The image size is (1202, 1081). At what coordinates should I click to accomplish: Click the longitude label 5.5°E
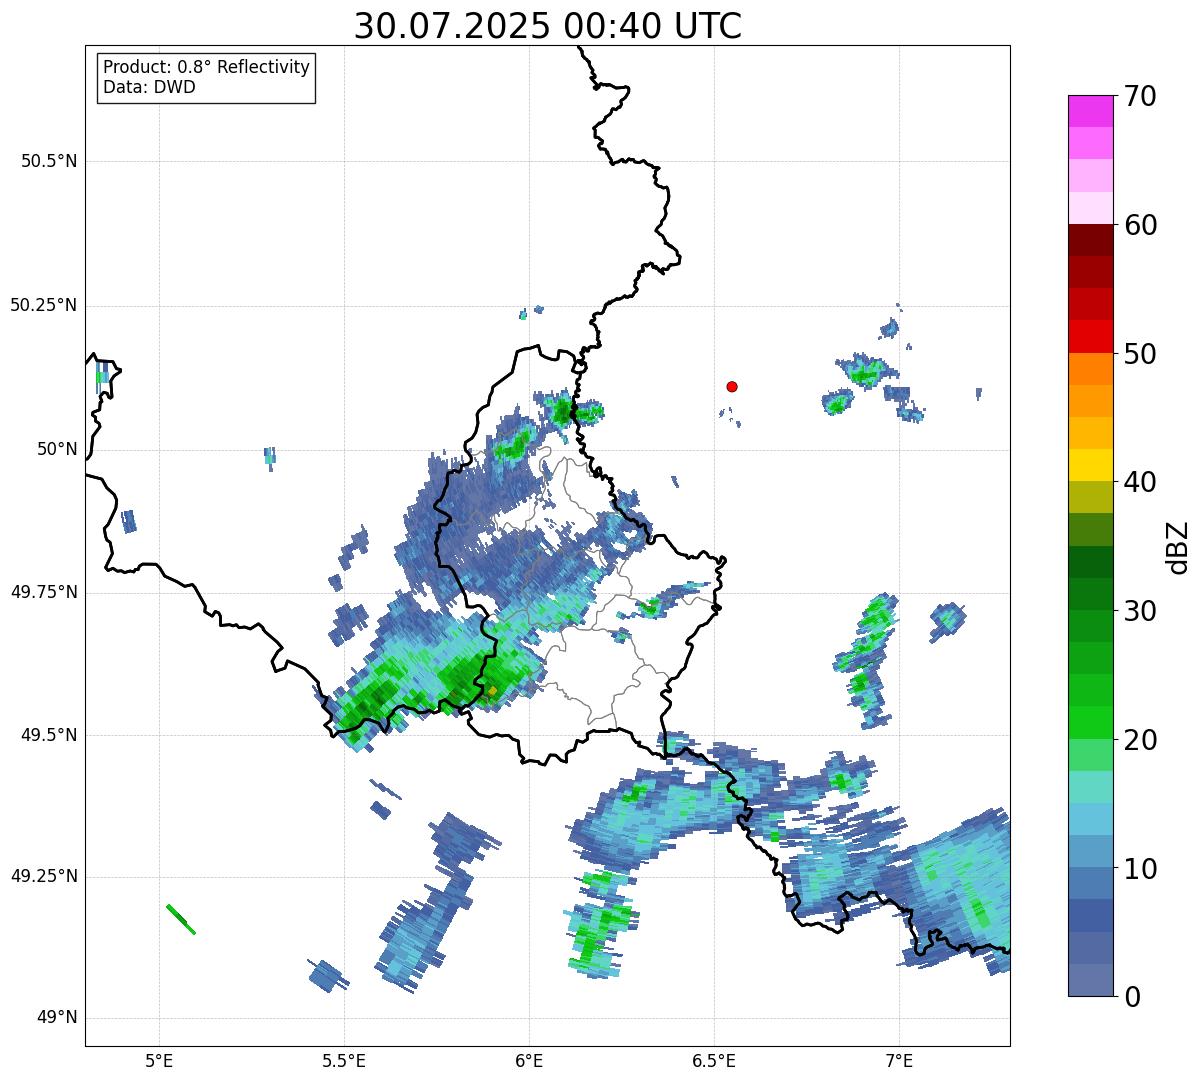click(344, 1060)
